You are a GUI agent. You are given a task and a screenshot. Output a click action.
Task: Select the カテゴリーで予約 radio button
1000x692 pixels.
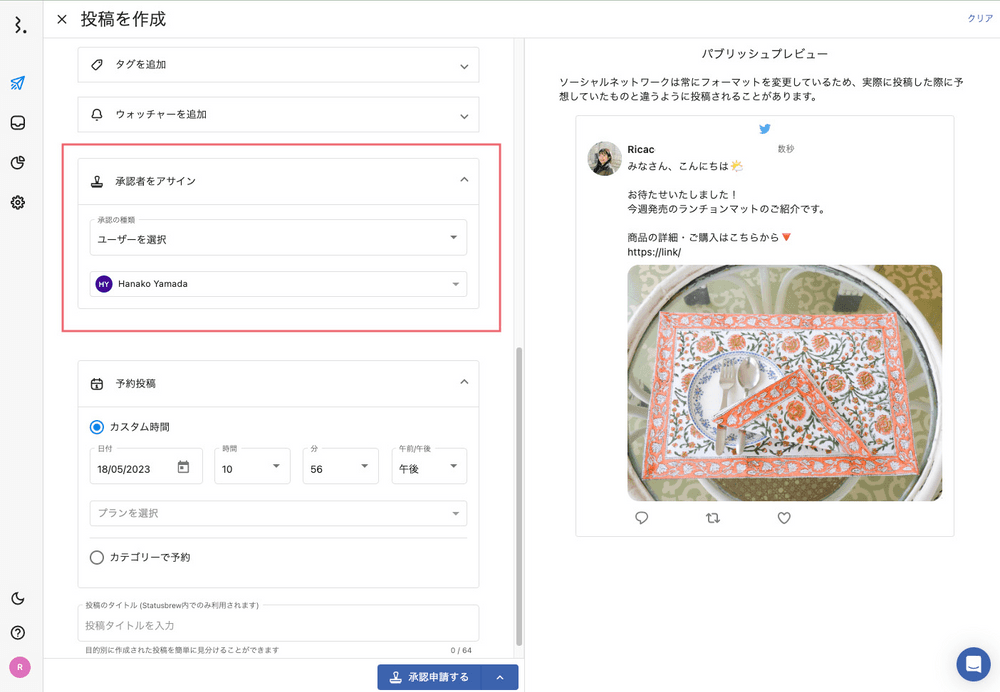(x=97, y=557)
